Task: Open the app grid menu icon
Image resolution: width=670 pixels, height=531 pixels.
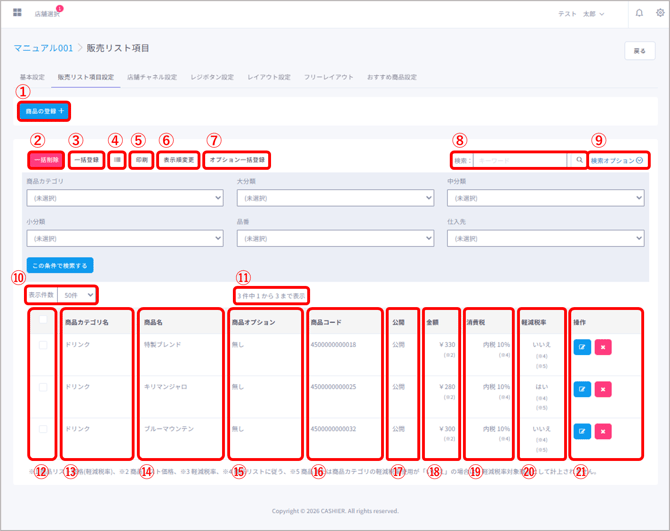Action: click(17, 13)
